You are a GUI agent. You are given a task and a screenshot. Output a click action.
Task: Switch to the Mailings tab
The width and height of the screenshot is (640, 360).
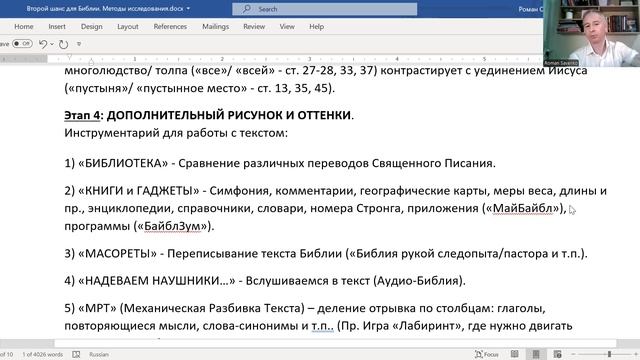216,27
